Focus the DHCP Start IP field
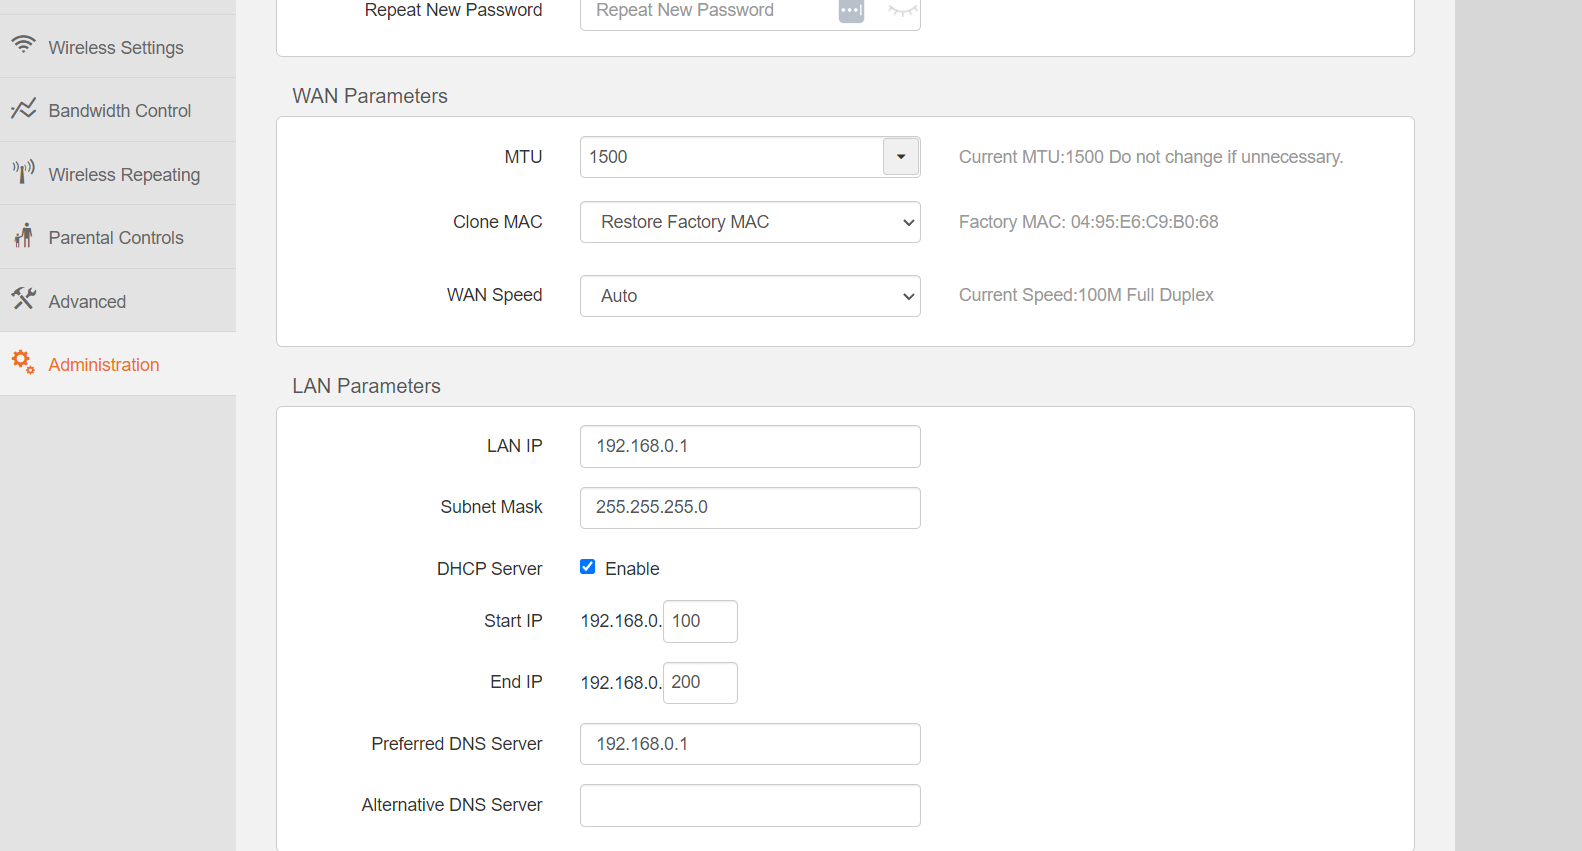 (x=700, y=621)
